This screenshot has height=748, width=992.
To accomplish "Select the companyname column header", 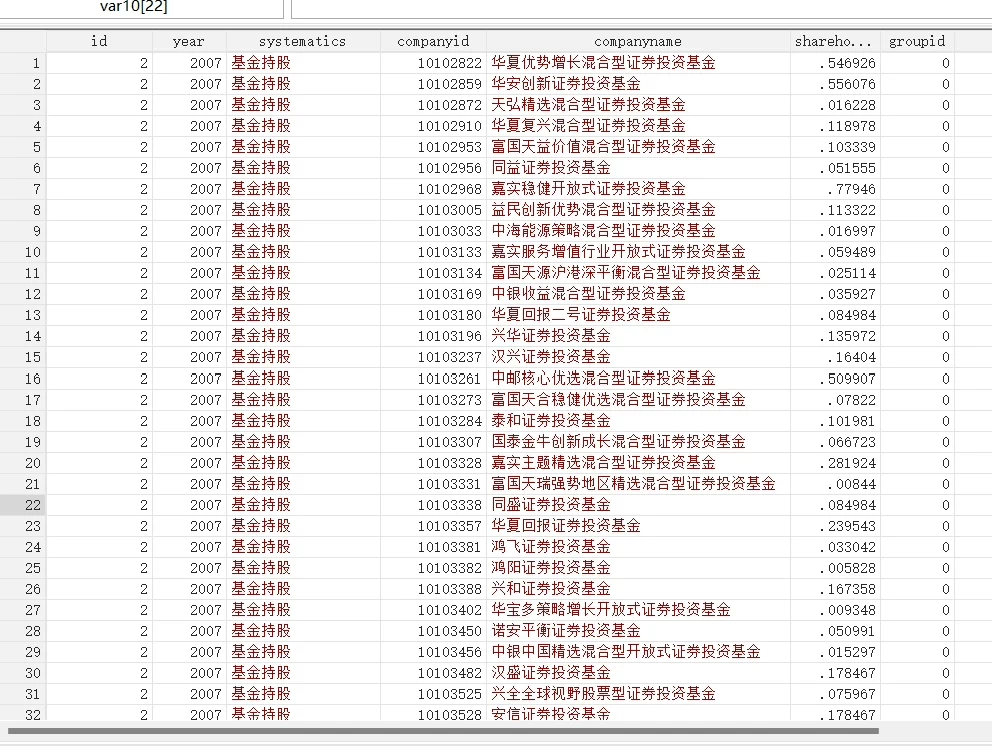I will 637,41.
